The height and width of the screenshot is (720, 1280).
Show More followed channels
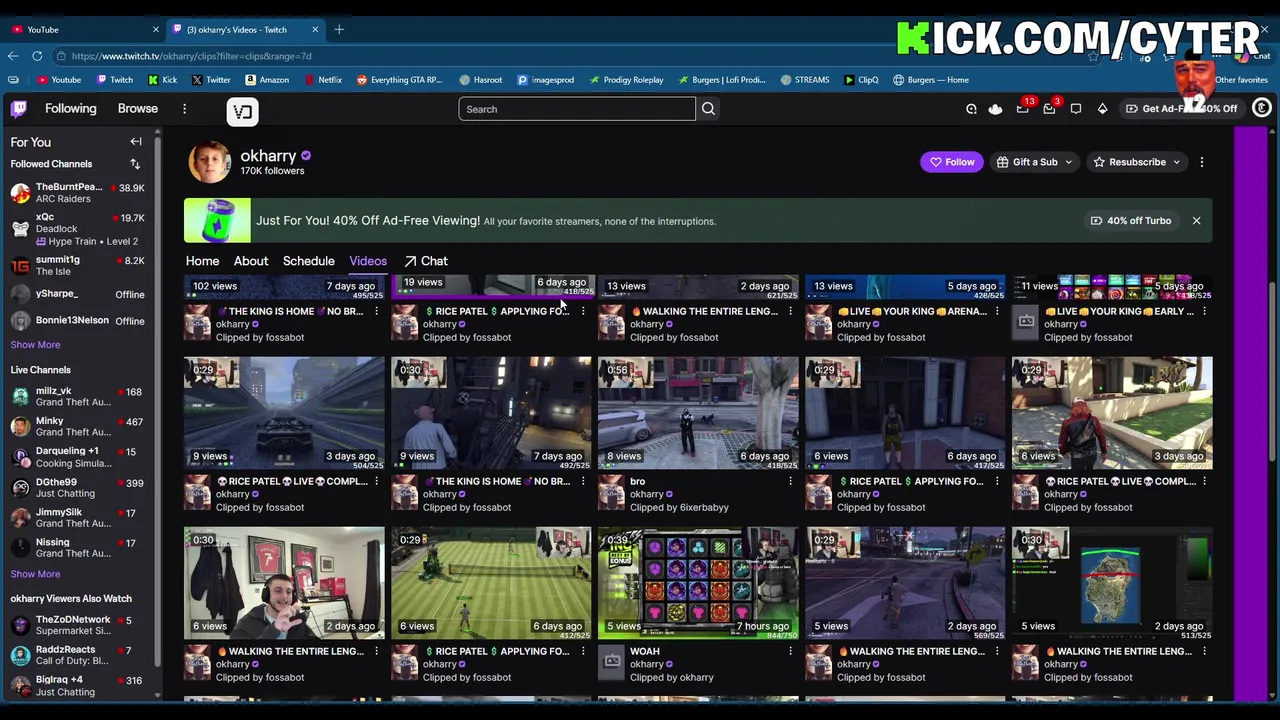[x=35, y=345]
